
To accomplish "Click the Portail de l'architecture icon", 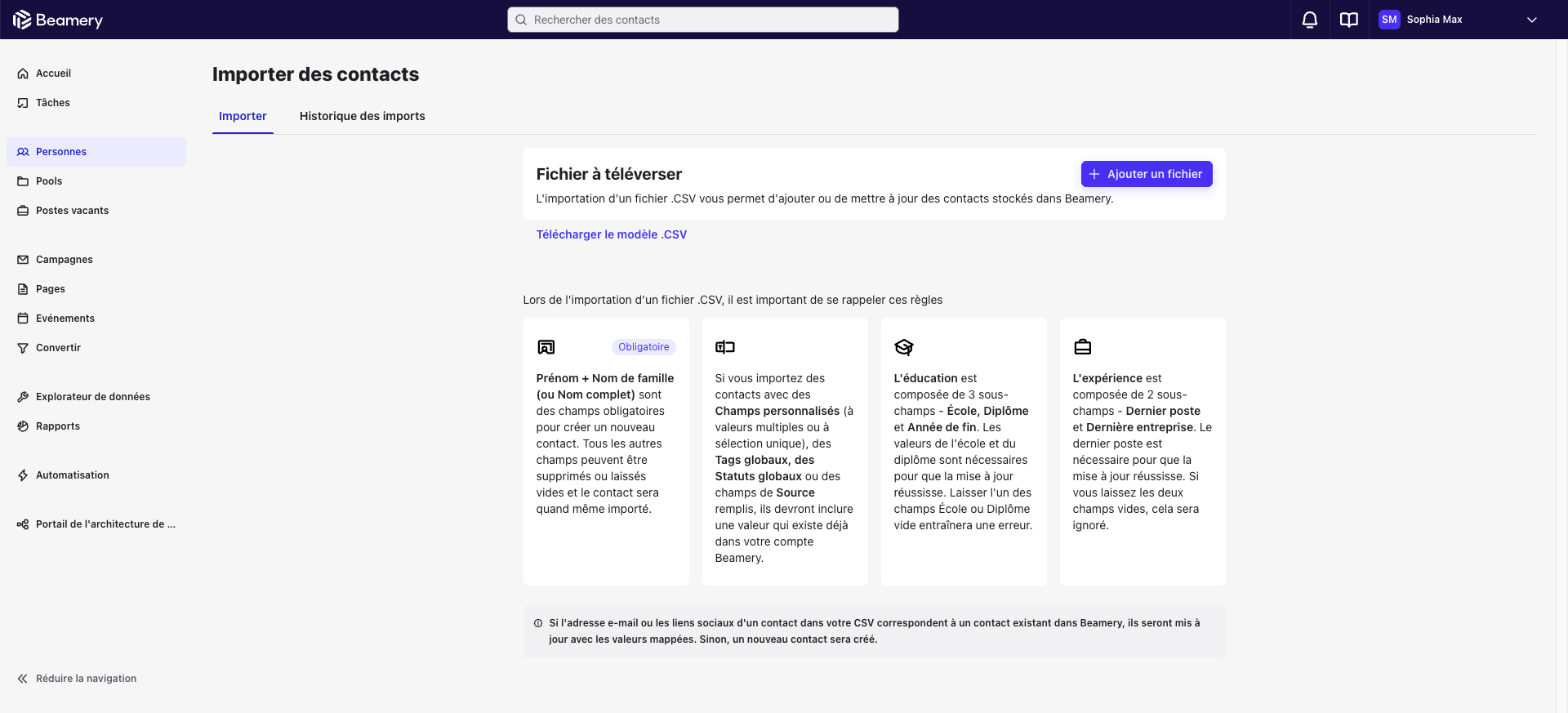I will 23,524.
